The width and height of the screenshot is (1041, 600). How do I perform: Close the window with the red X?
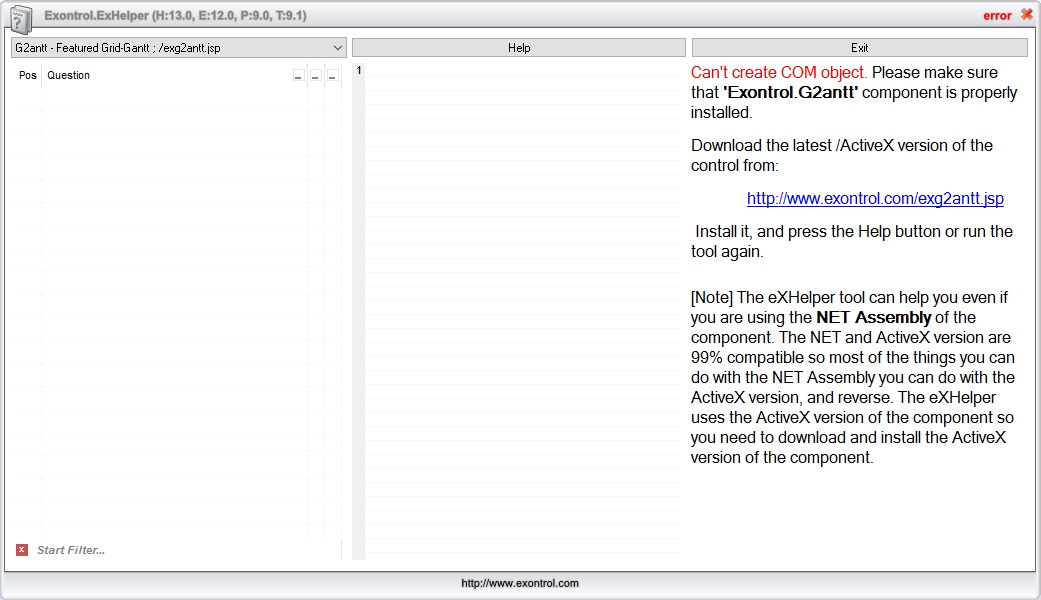[x=1027, y=15]
